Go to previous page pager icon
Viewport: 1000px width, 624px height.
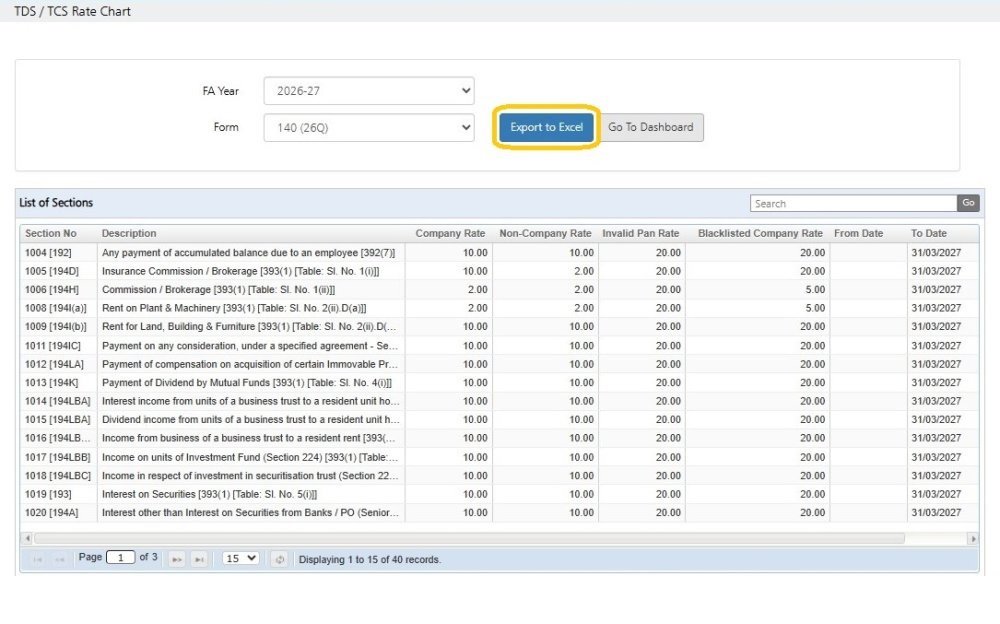coord(60,560)
